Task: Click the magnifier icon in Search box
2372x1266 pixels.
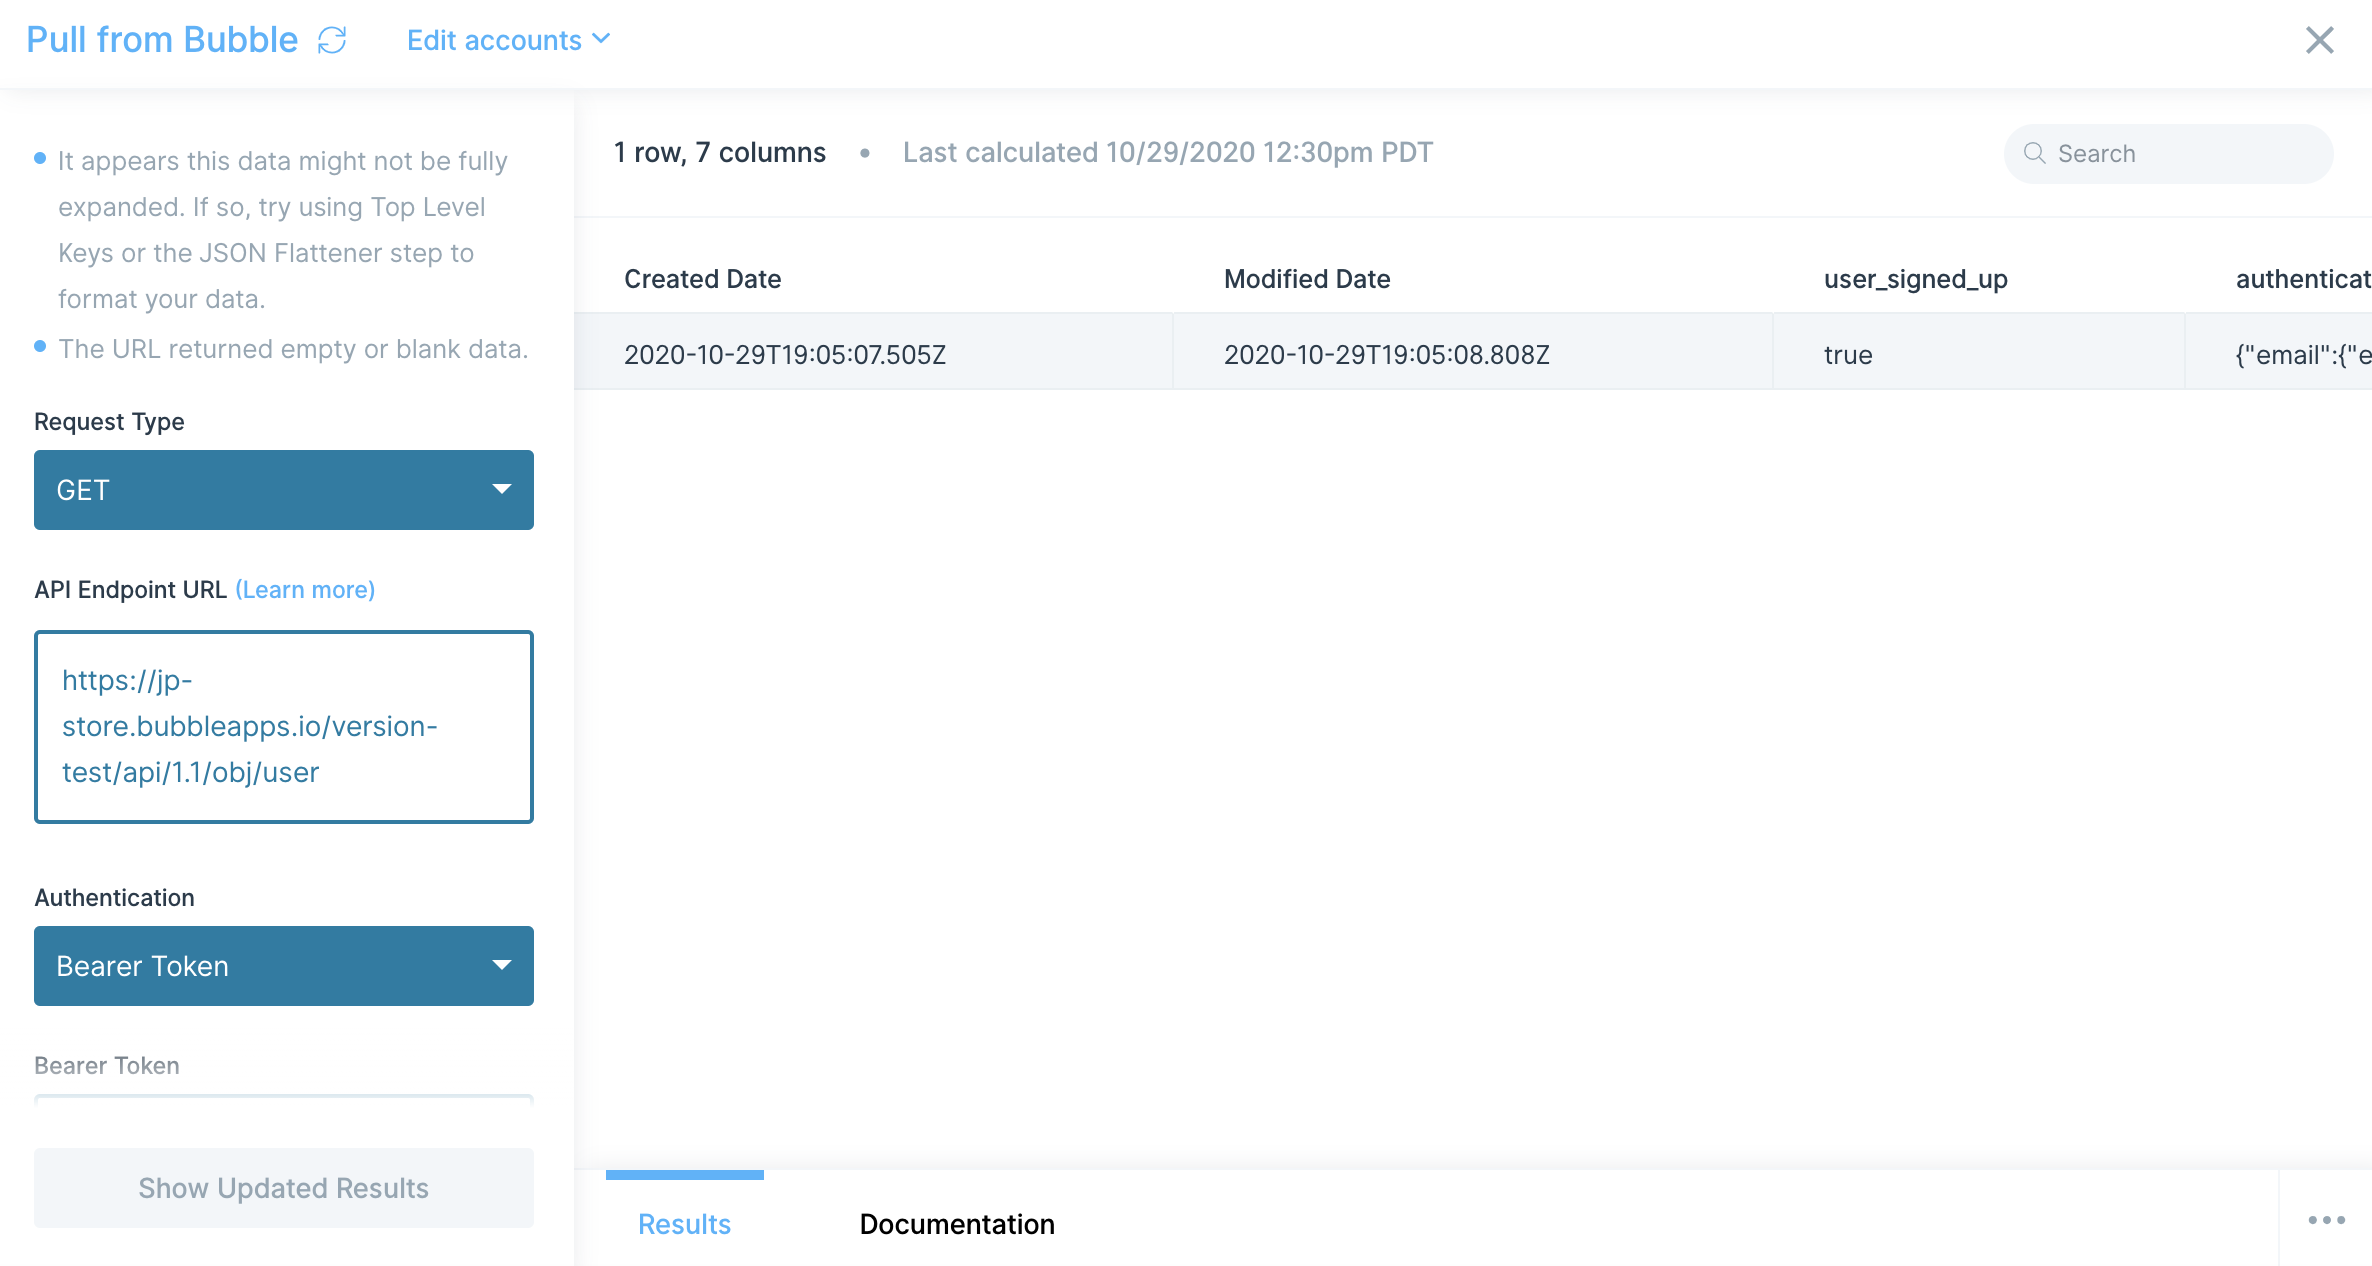Action: pos(2034,153)
